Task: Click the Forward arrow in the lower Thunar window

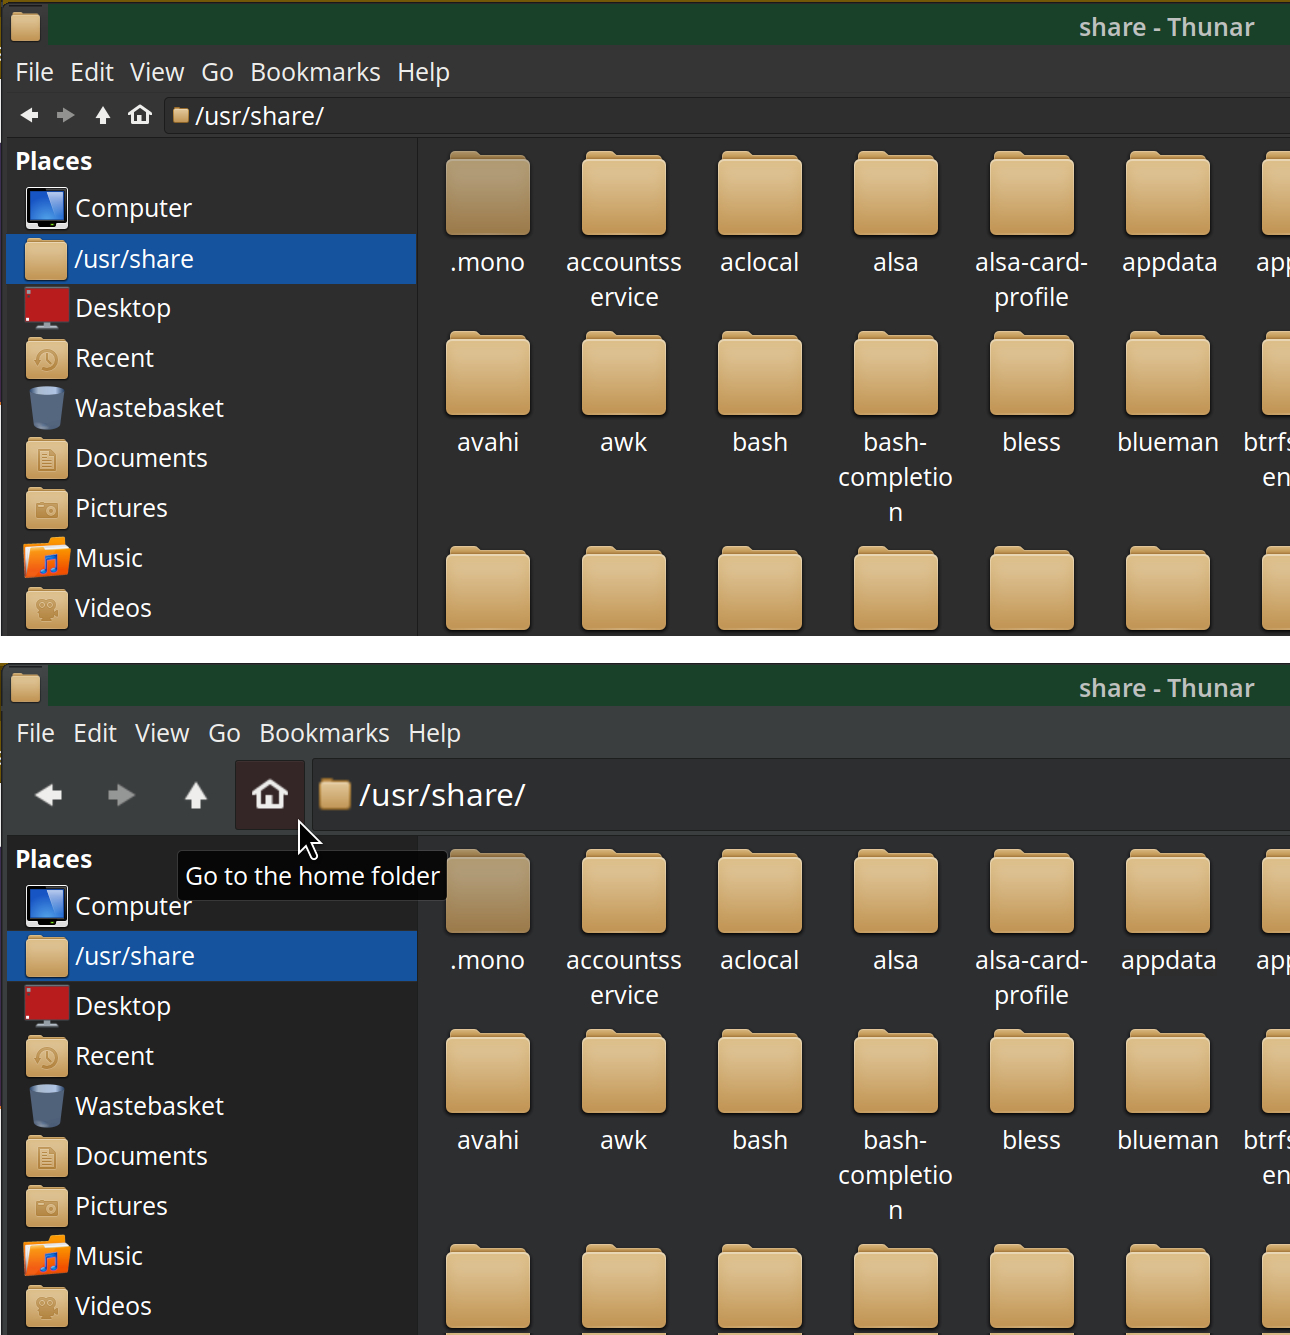Action: click(x=121, y=795)
